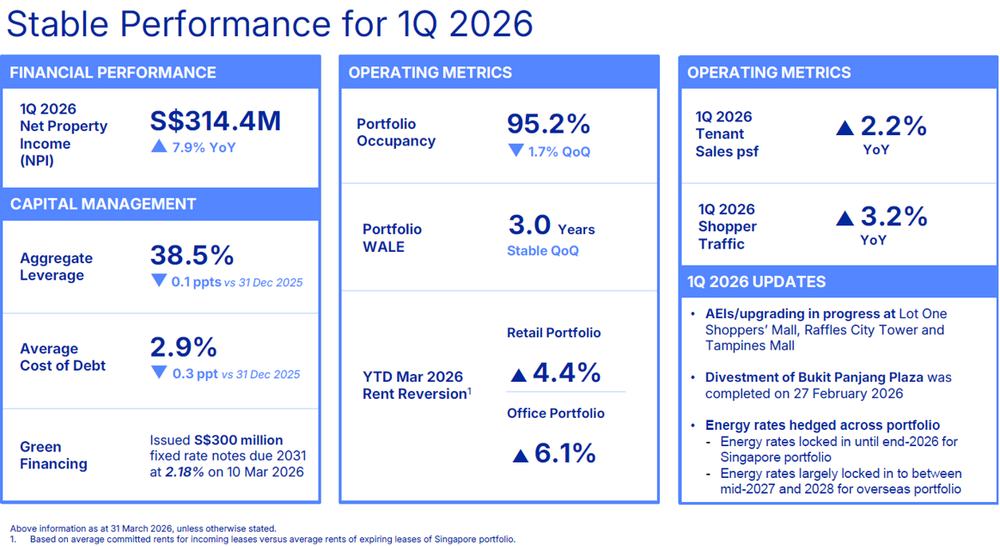Click the sub-bullet about overseas portfolio energy rates
The height and width of the screenshot is (546, 1000).
coord(841,481)
